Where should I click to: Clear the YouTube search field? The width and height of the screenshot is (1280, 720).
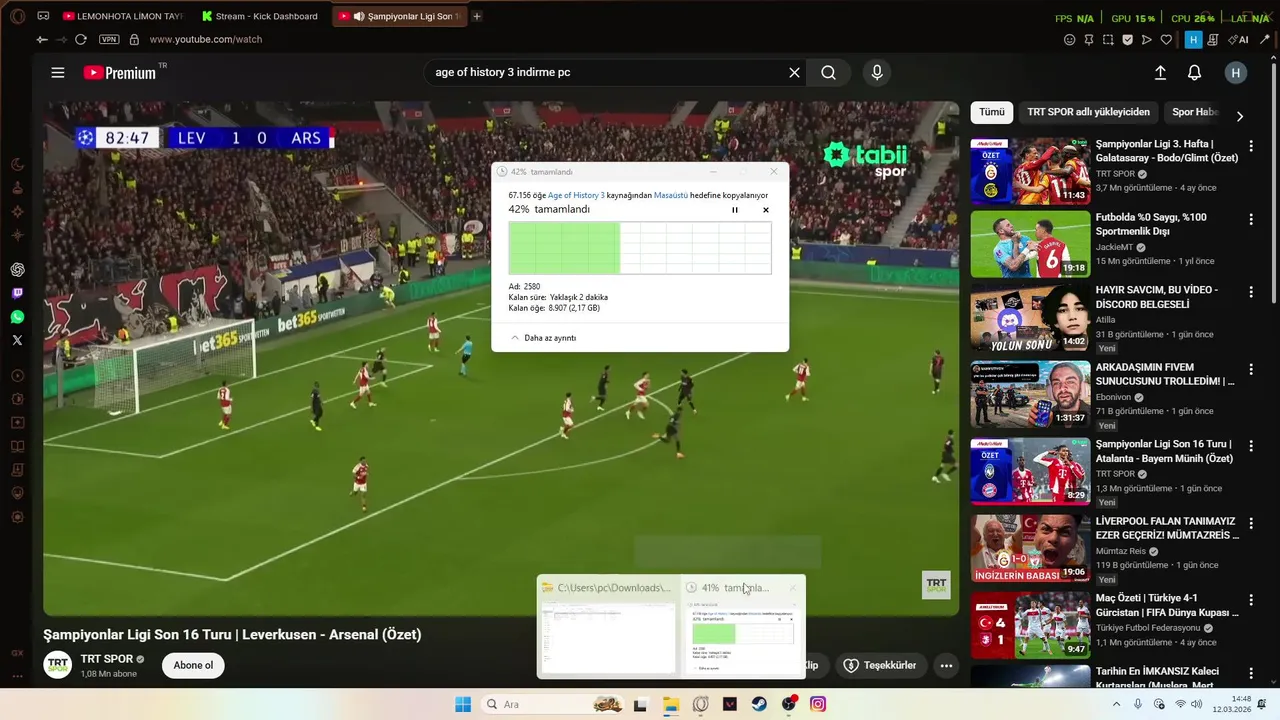click(x=794, y=72)
